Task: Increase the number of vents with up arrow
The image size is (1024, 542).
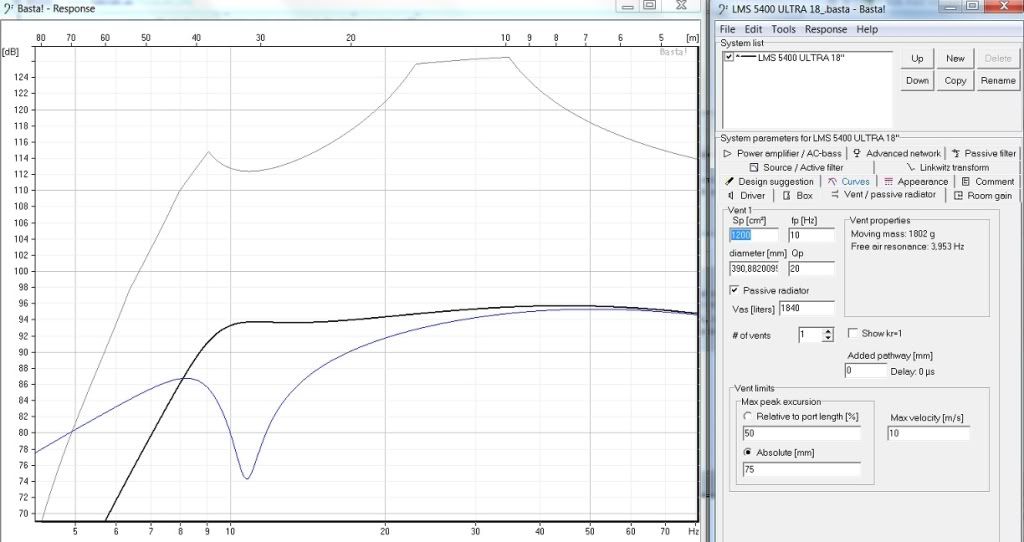Action: 828,331
